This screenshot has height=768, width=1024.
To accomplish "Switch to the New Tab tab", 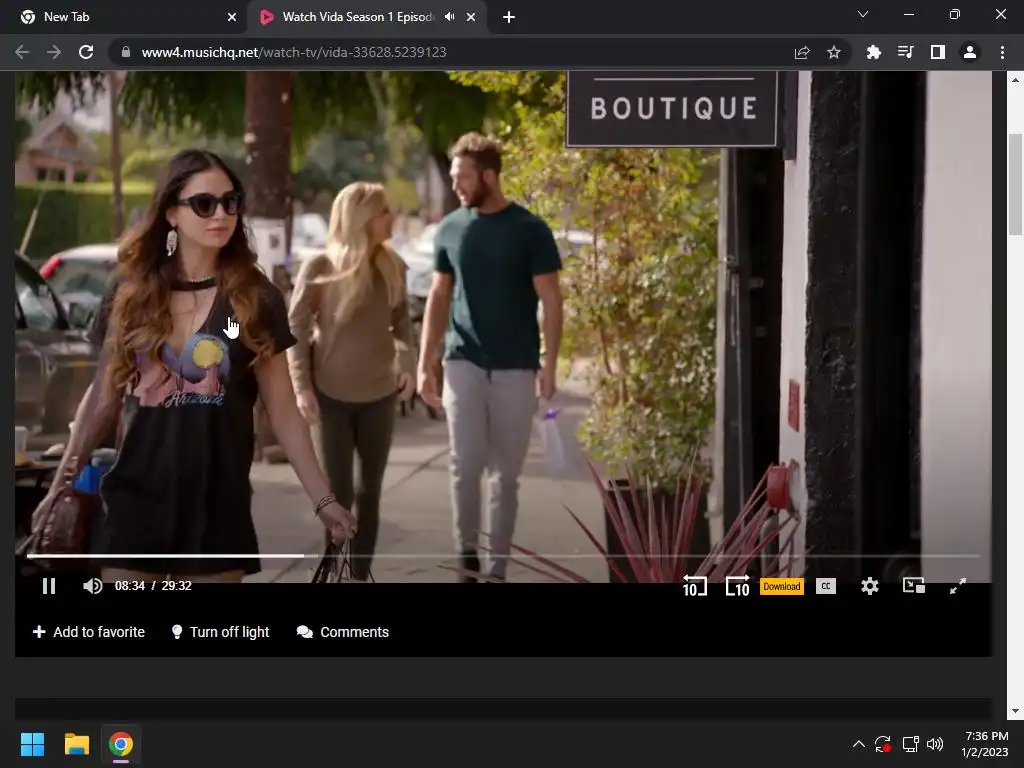I will click(124, 17).
